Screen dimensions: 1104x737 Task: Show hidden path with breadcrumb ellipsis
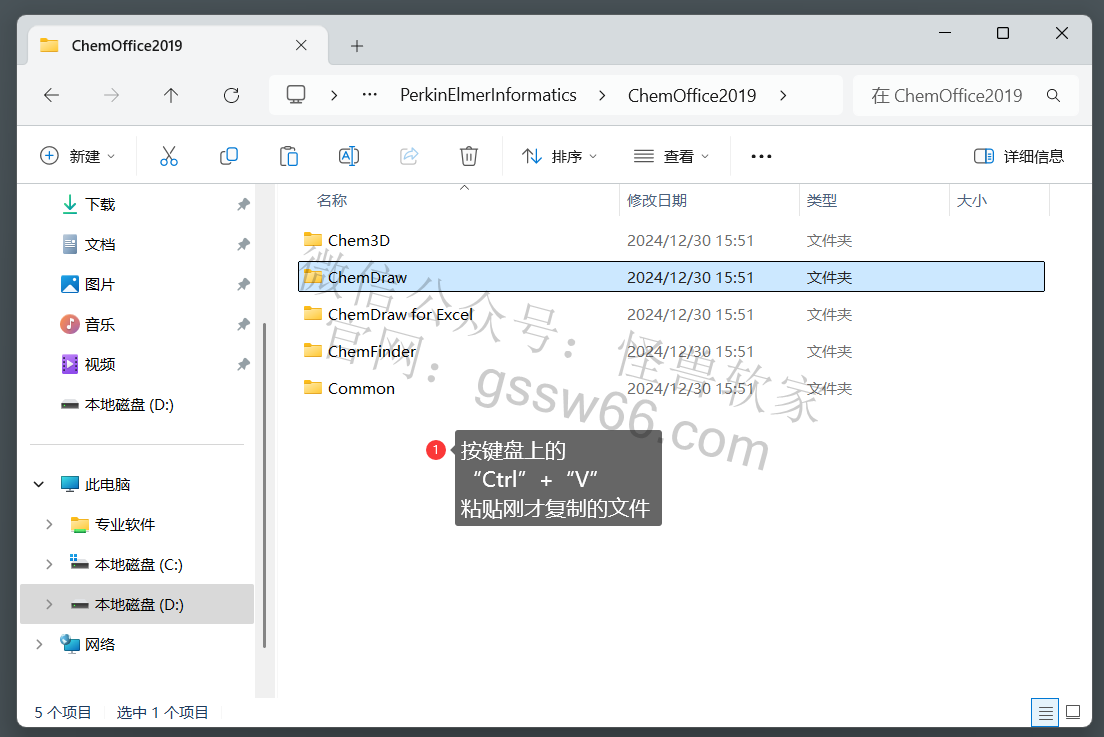tap(370, 95)
